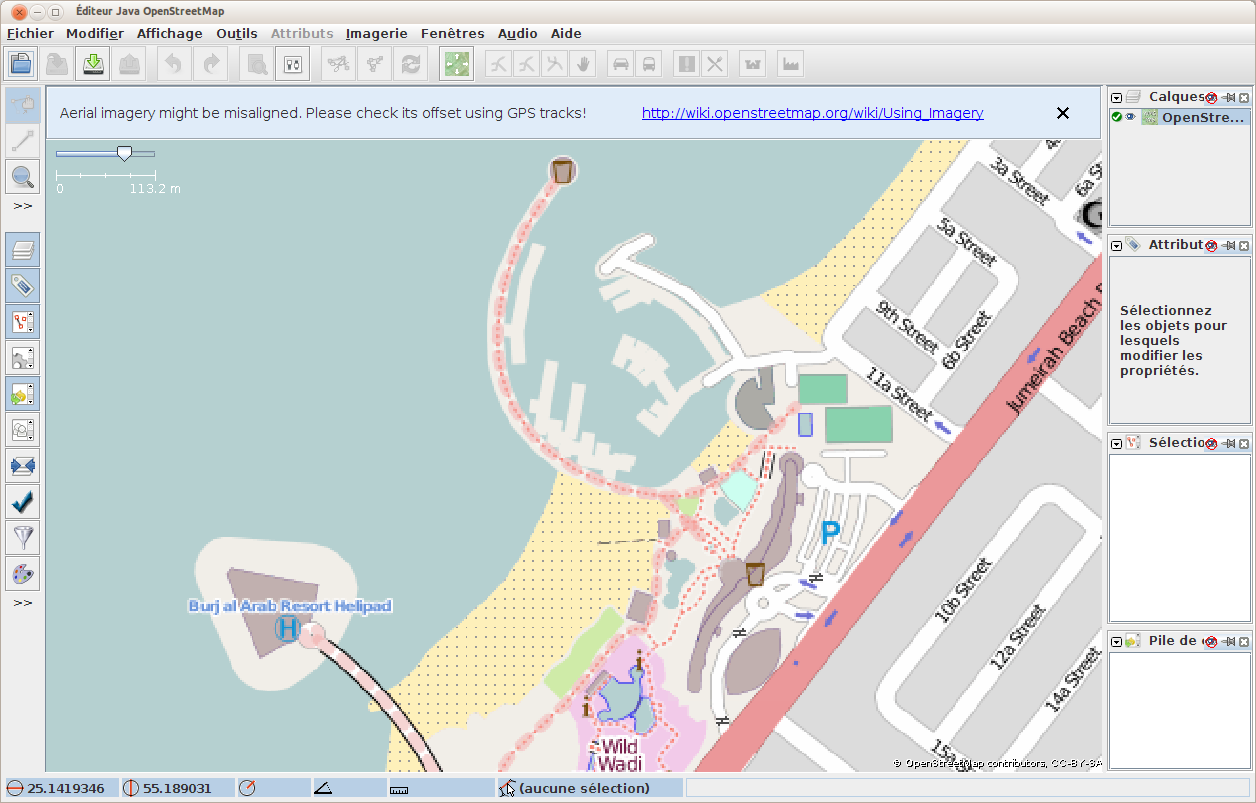The image size is (1256, 803).
Task: Toggle visibility eye of OpenStreetMap layer
Action: [x=1130, y=117]
